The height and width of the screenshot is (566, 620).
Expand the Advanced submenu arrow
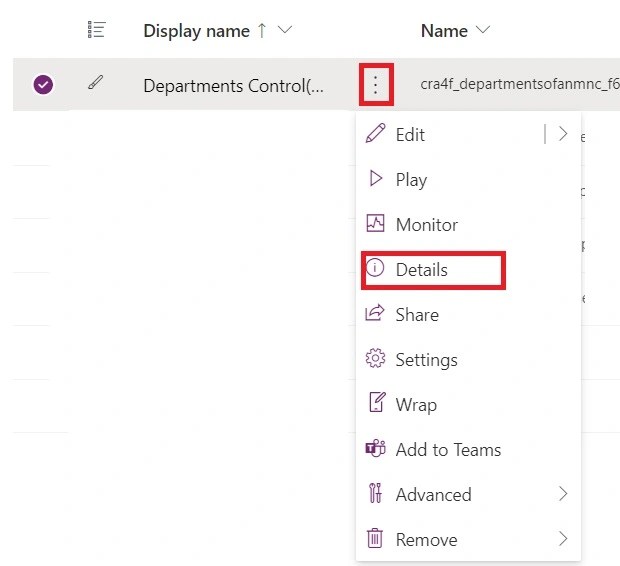tap(563, 494)
